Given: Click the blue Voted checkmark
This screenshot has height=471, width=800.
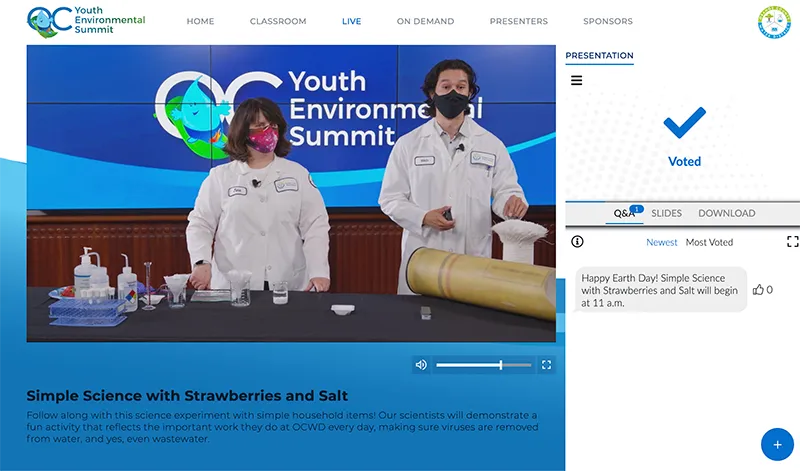Looking at the screenshot, I should (x=684, y=122).
